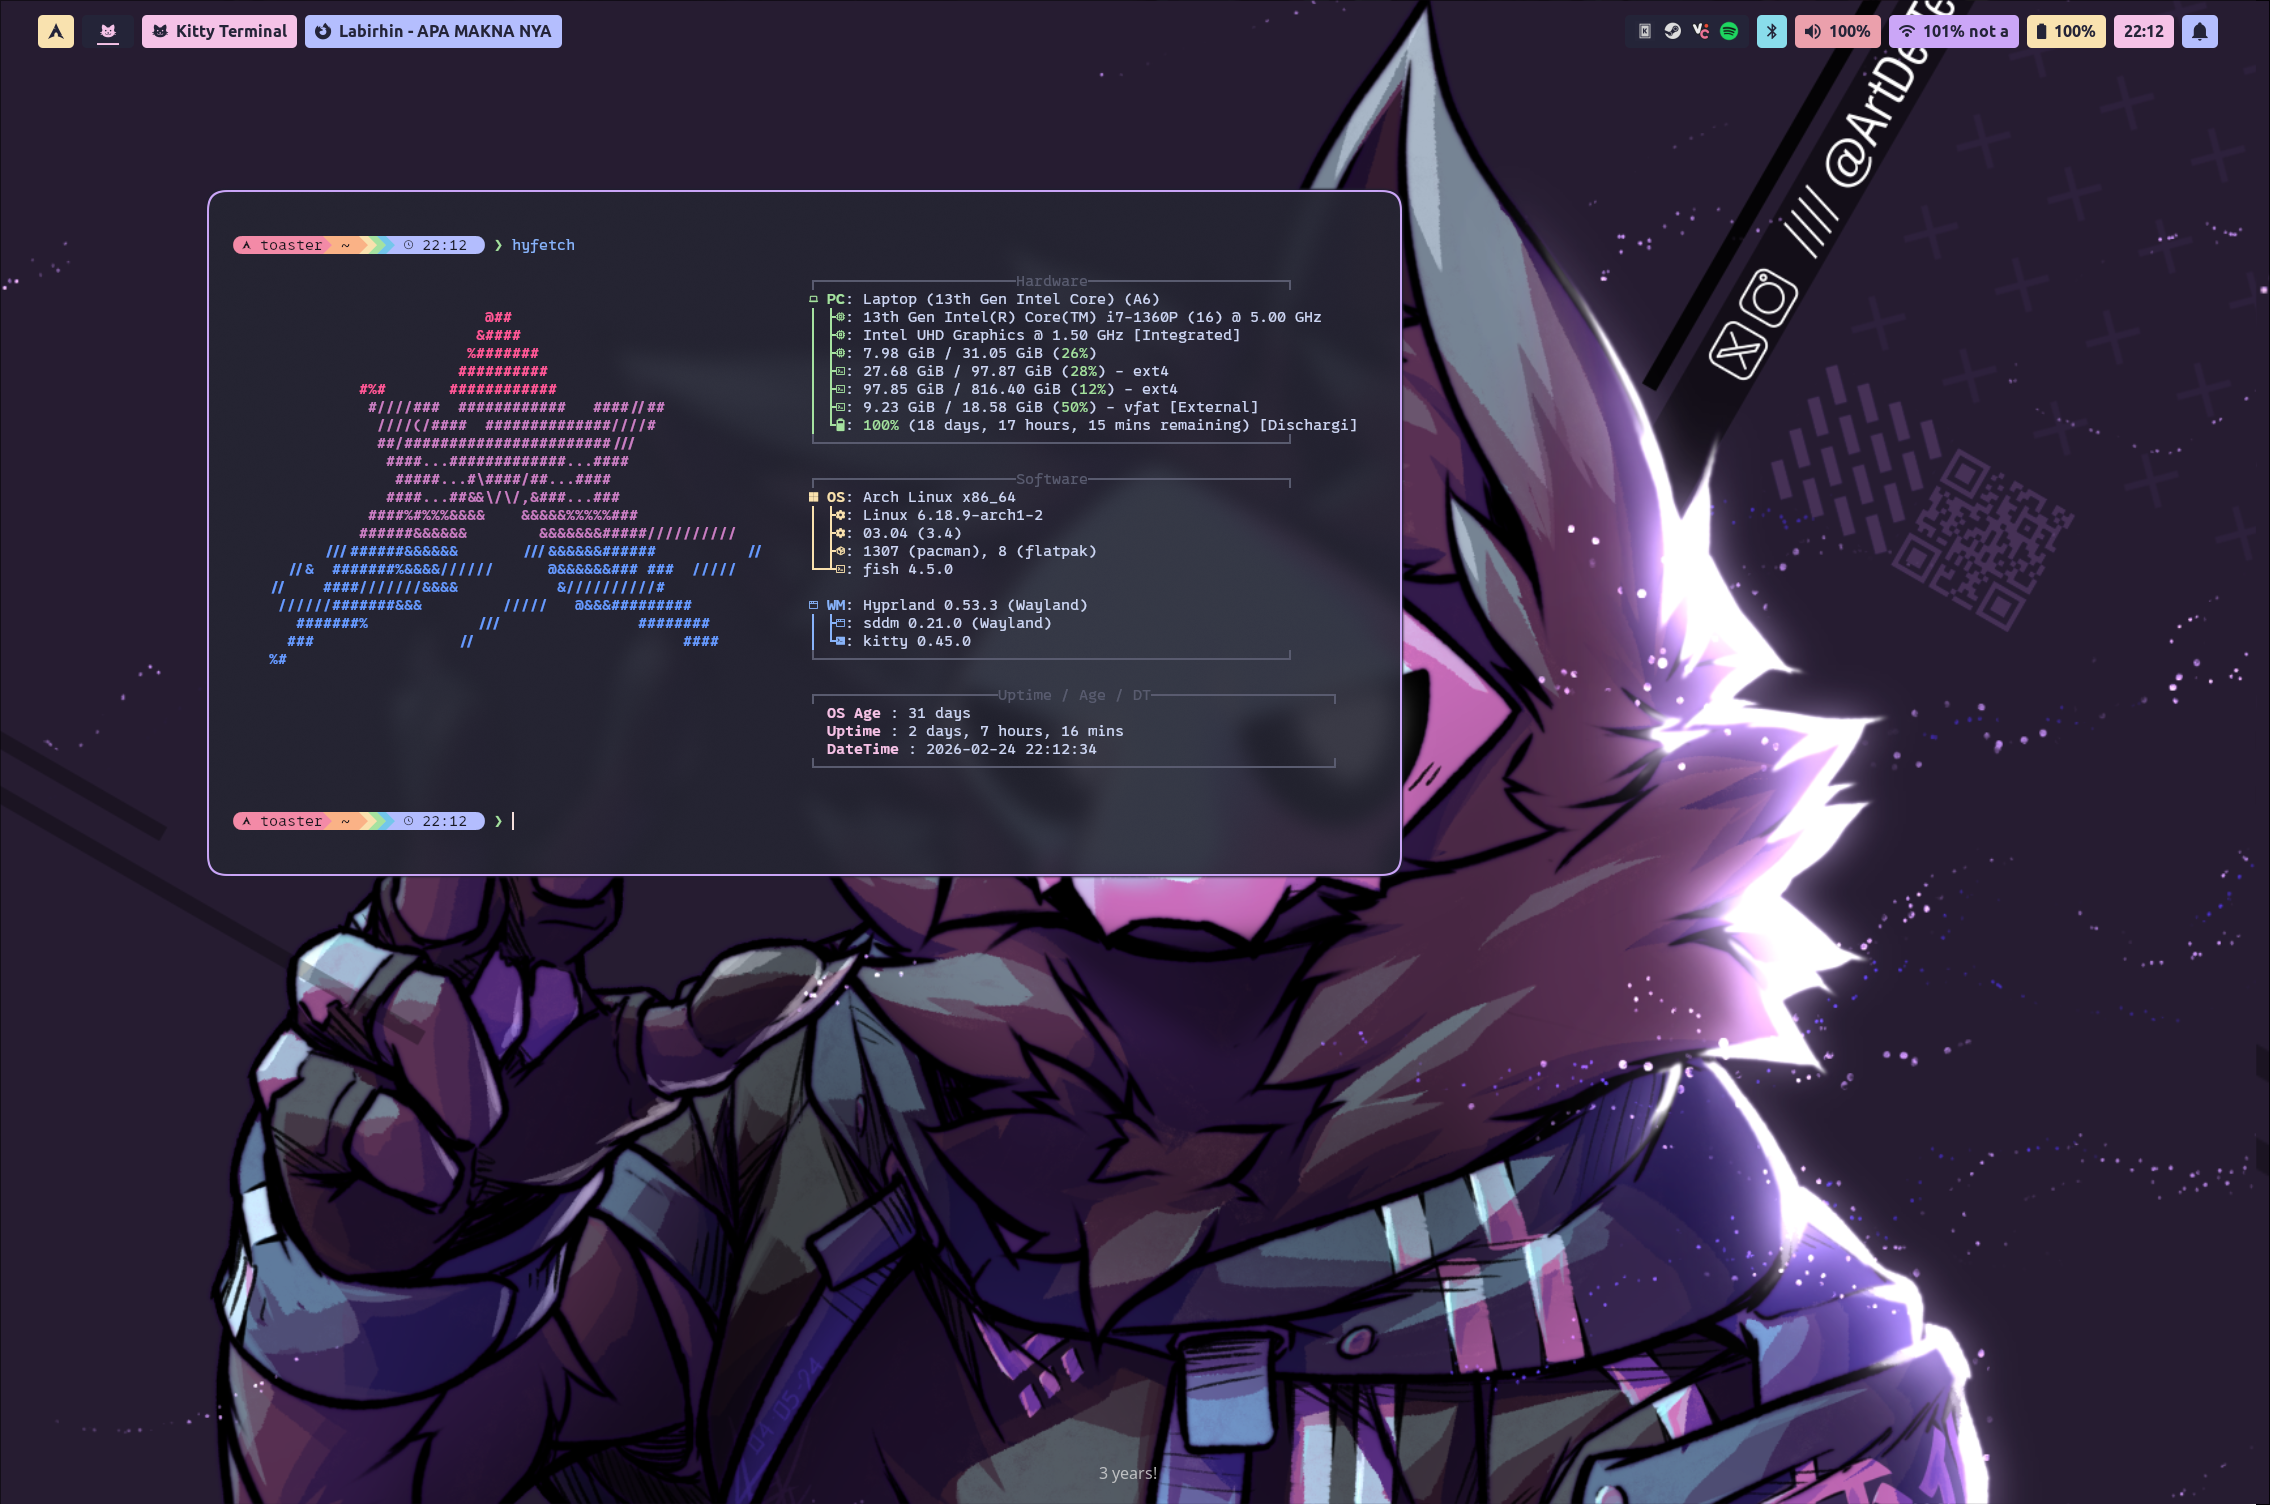This screenshot has width=2270, height=1505.
Task: Select the kitty cat workspace icon
Action: pyautogui.click(x=108, y=31)
